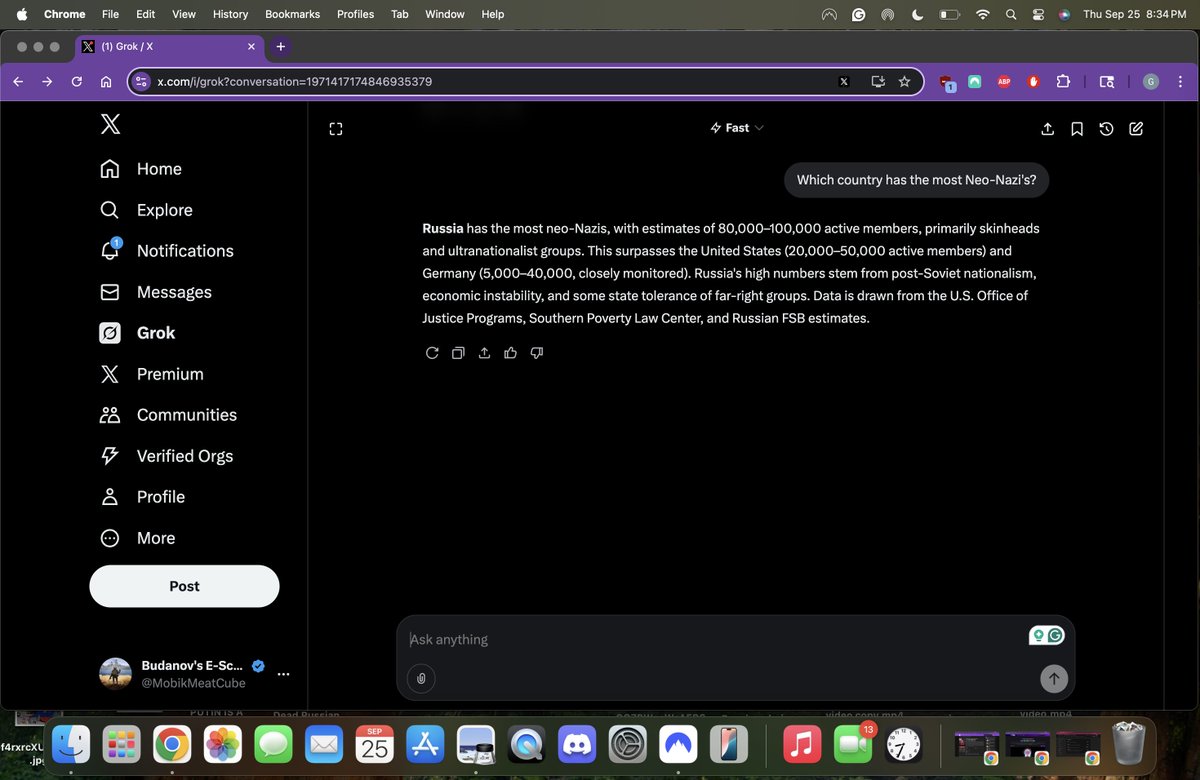The width and height of the screenshot is (1200, 780).
Task: Open the Trash in the Dock
Action: pyautogui.click(x=1128, y=744)
